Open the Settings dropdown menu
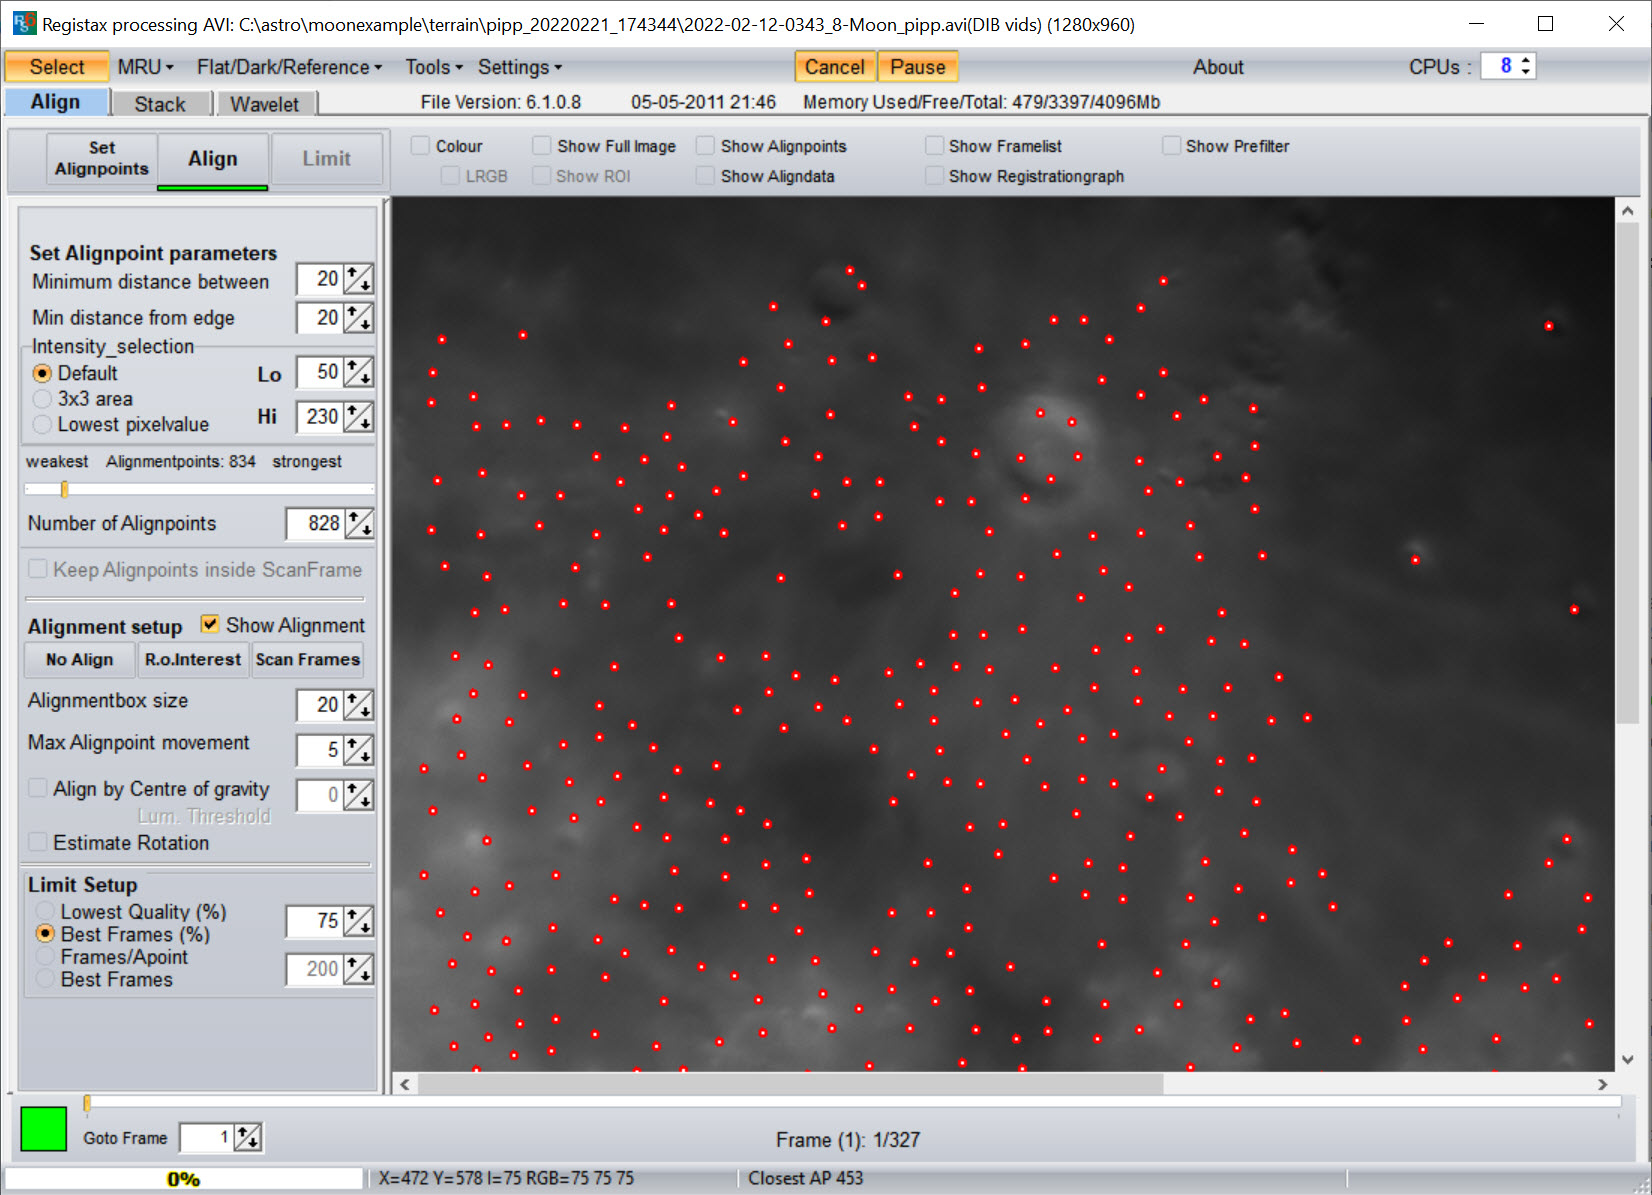 (x=519, y=67)
